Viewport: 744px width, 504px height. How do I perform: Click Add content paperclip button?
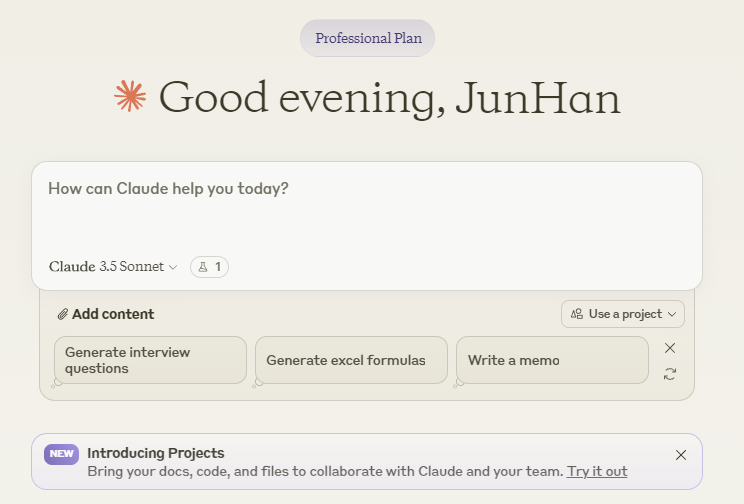pyautogui.click(x=106, y=314)
